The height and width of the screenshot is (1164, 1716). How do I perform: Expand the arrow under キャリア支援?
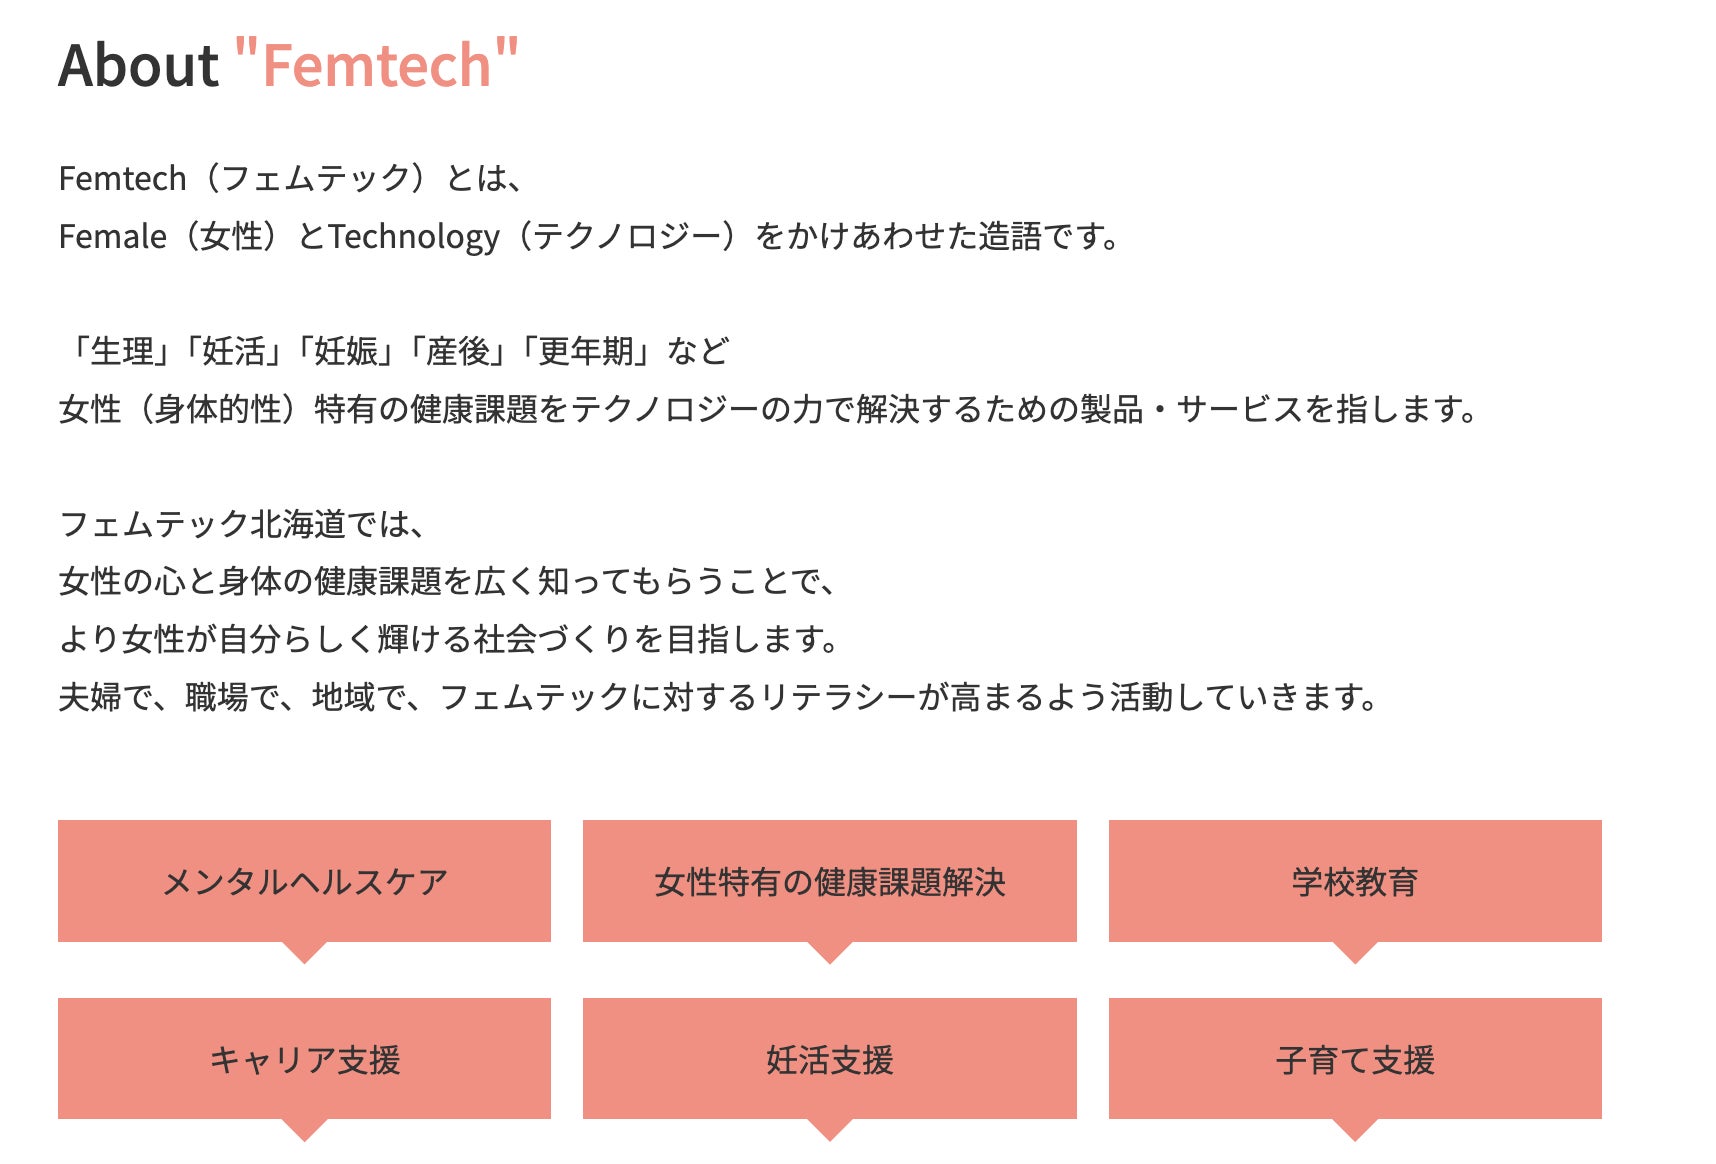[x=305, y=1129]
